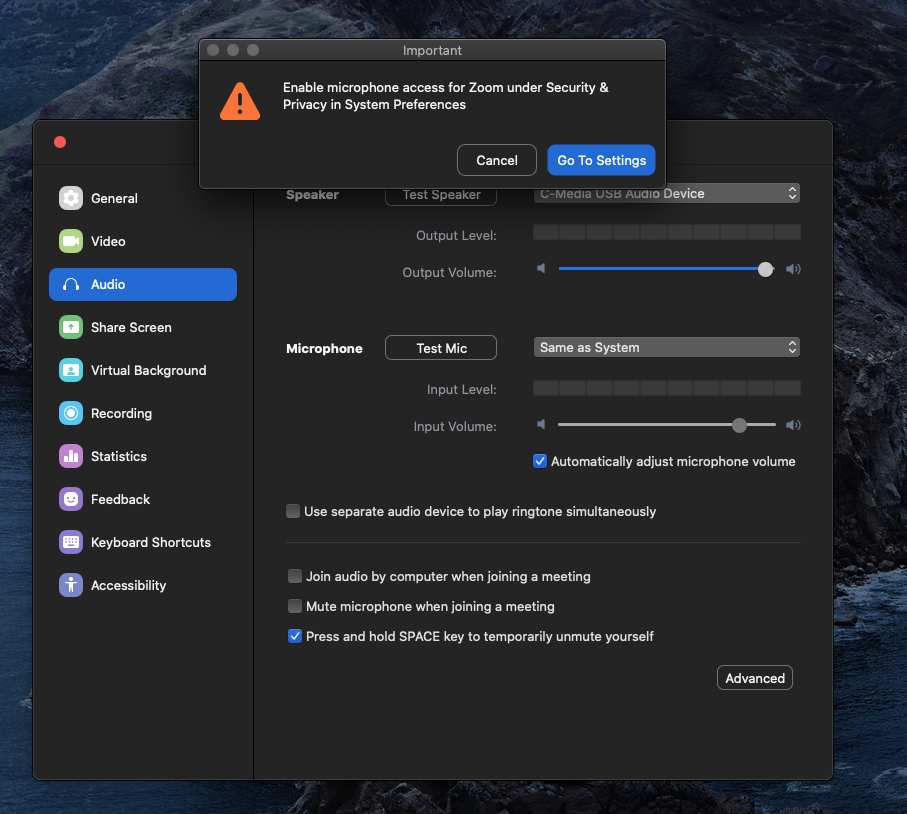907x814 pixels.
Task: Click the loud input volume speaker icon
Action: coord(793,425)
